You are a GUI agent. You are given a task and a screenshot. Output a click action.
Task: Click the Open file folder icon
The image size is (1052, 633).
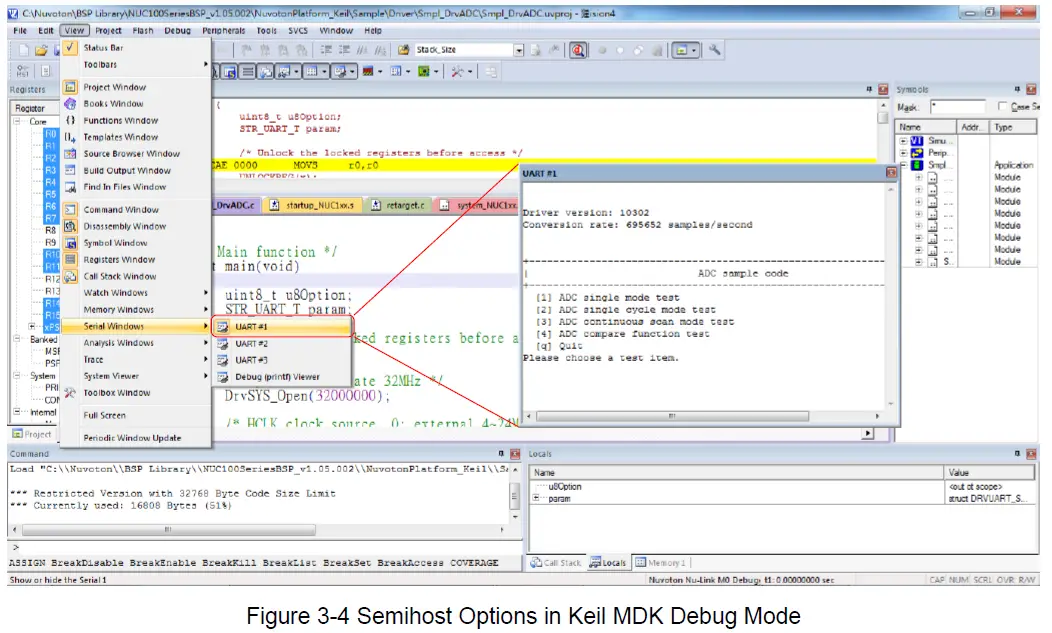[x=41, y=50]
